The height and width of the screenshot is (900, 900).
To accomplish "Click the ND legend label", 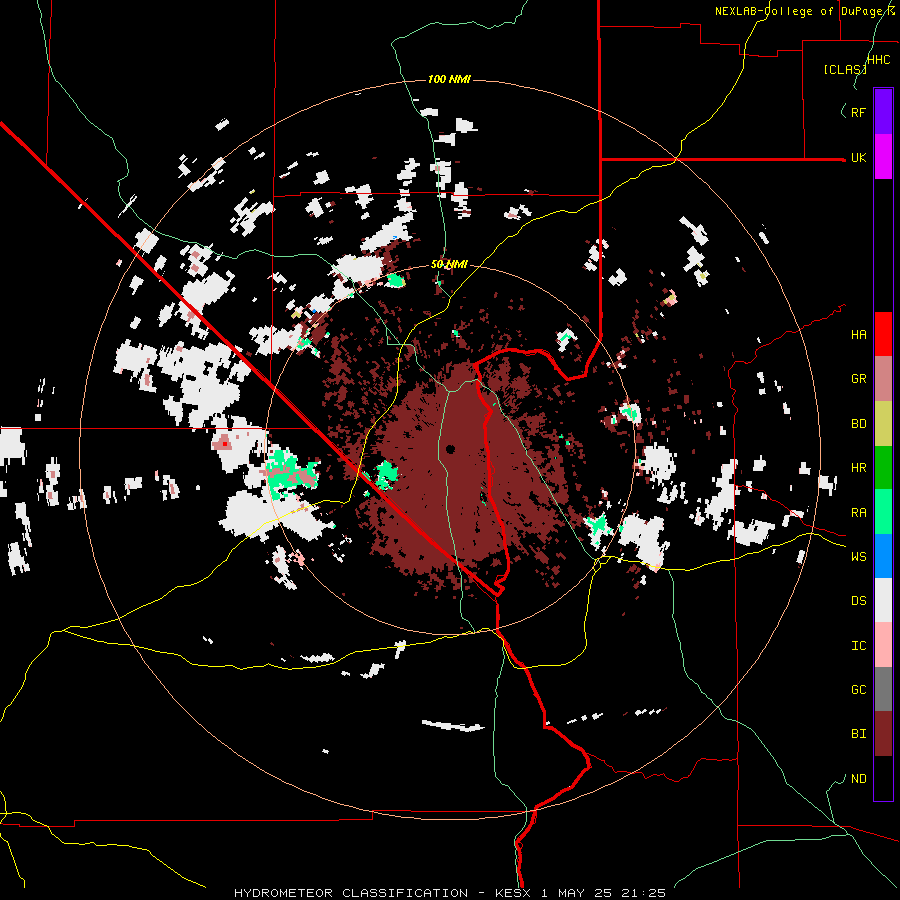I will 858,779.
